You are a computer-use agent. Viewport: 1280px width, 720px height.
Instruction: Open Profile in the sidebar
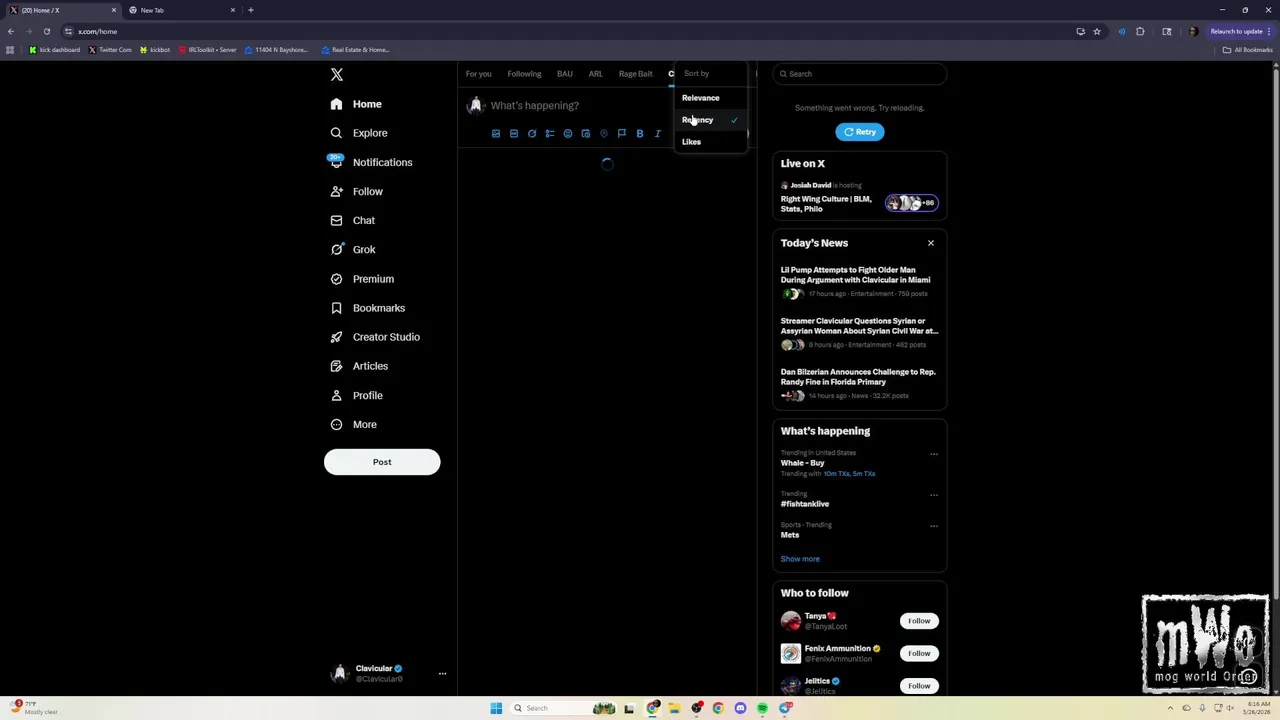click(356, 395)
